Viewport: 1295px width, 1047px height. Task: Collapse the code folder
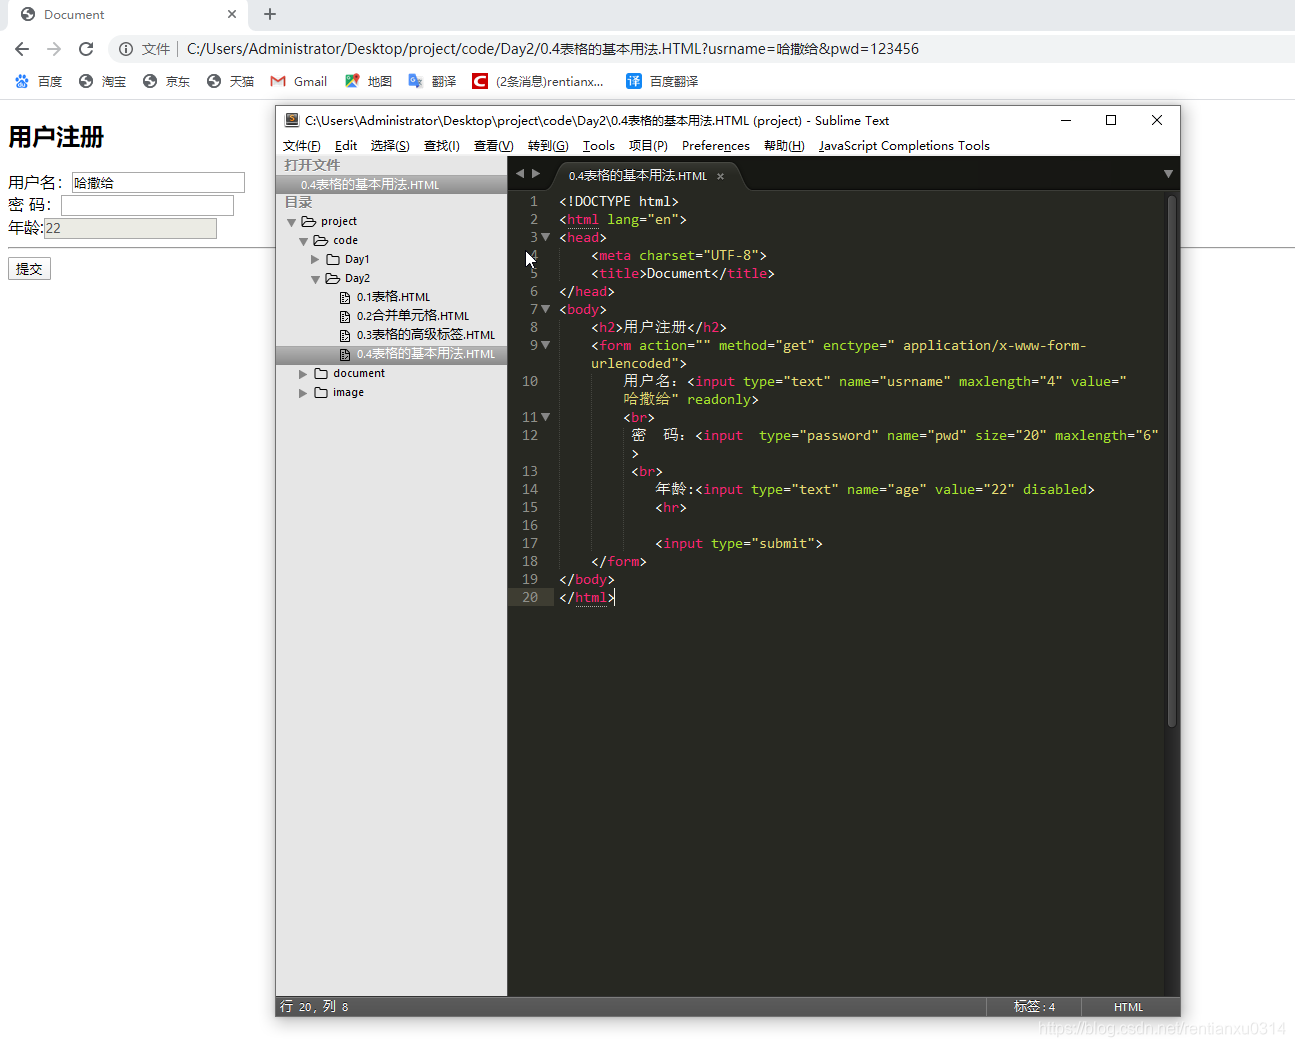click(304, 241)
